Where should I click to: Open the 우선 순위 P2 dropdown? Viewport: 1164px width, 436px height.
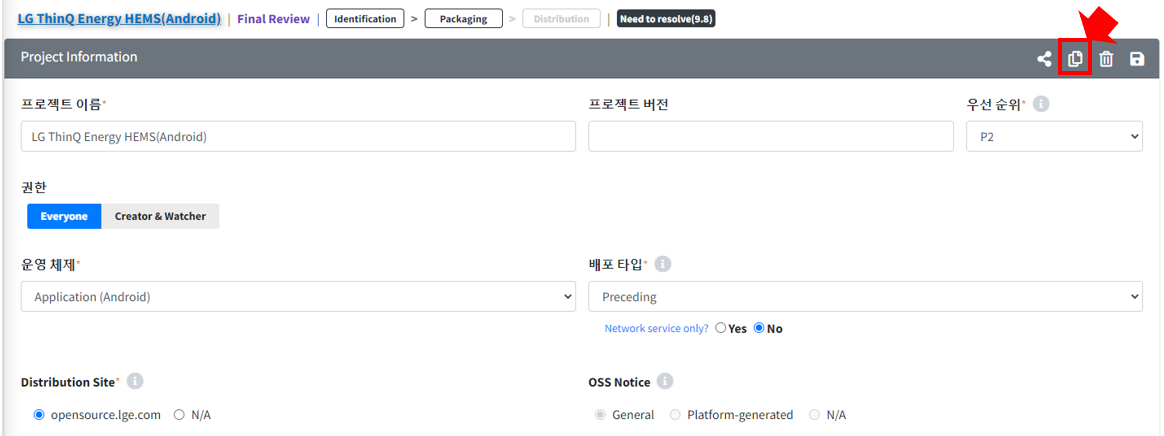point(1054,137)
